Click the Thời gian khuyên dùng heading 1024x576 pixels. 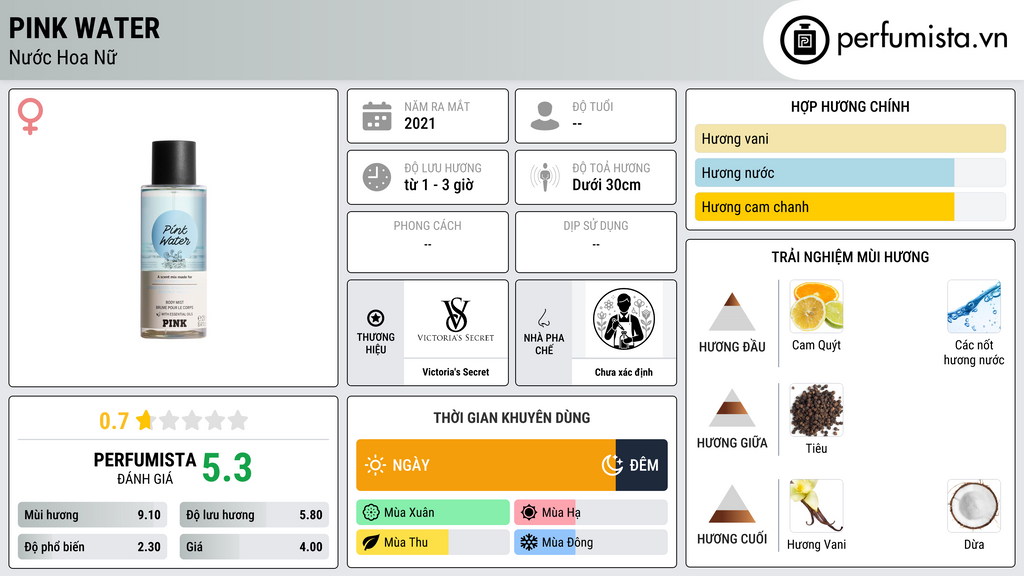coord(512,417)
